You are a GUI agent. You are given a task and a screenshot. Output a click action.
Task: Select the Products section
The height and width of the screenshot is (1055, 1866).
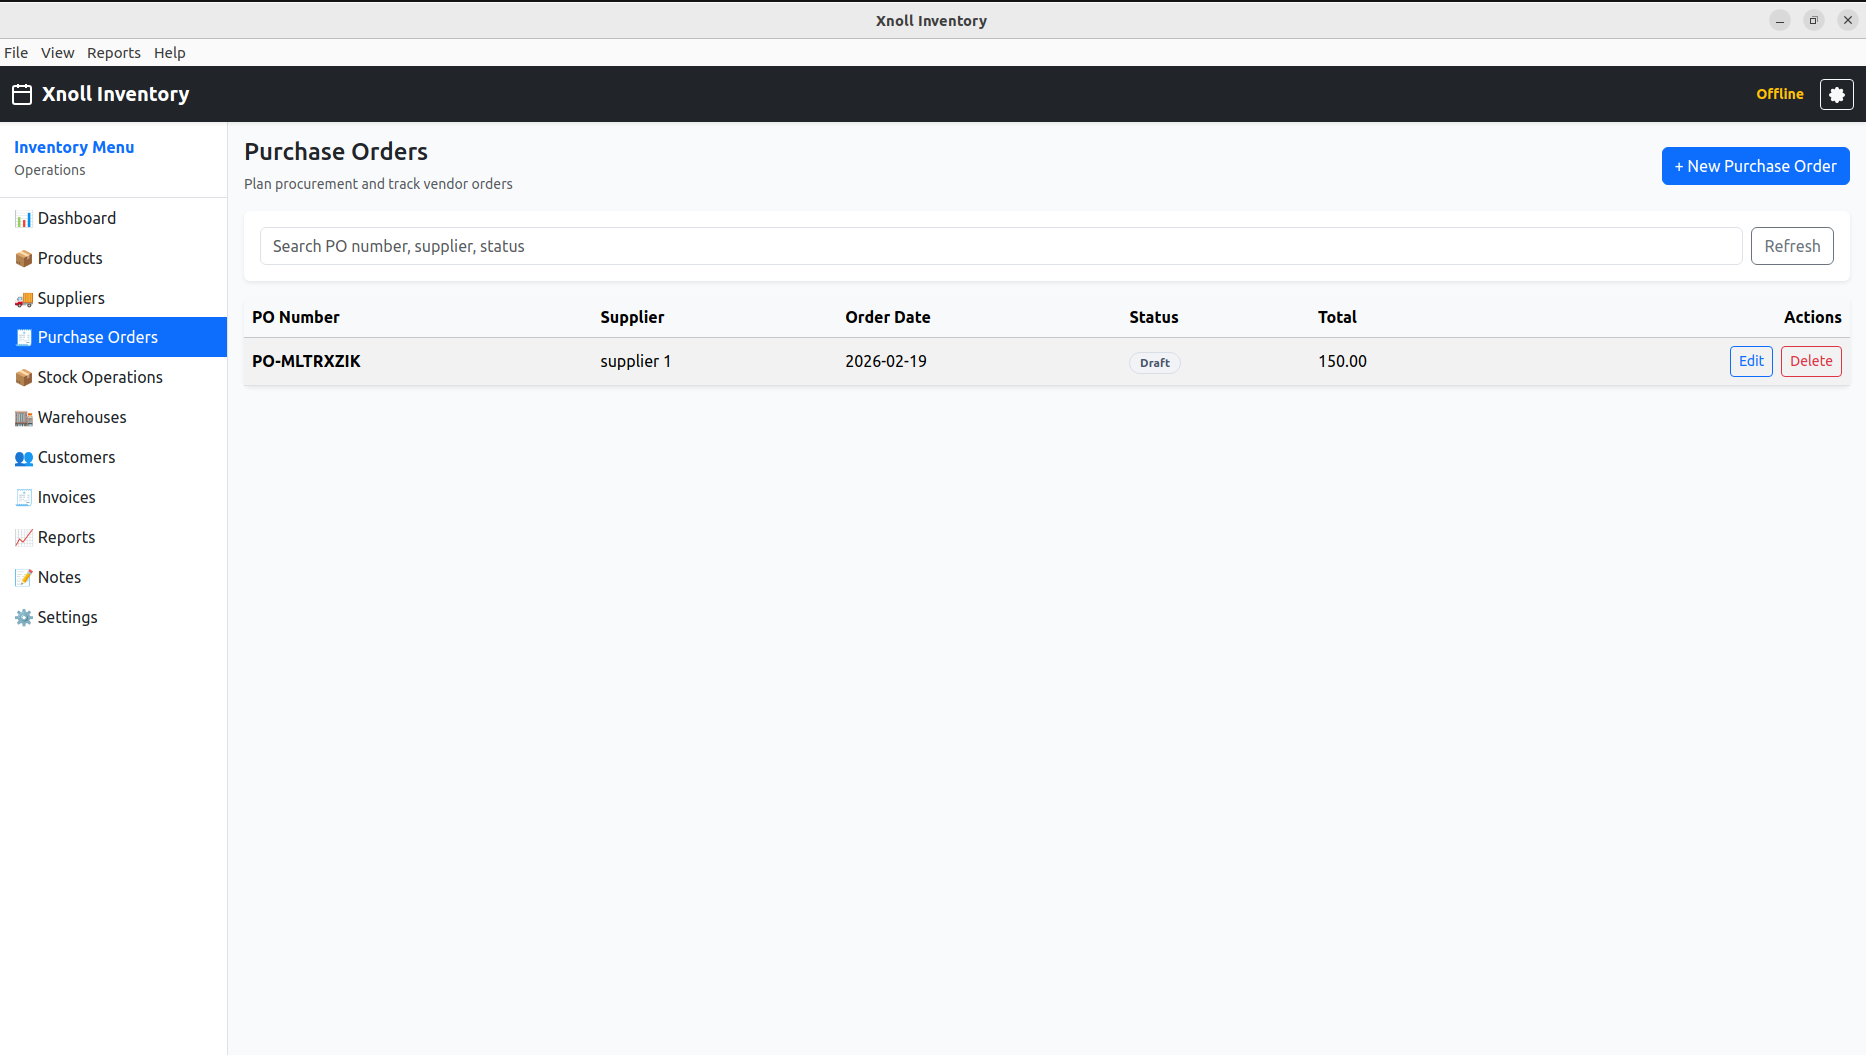click(x=70, y=258)
